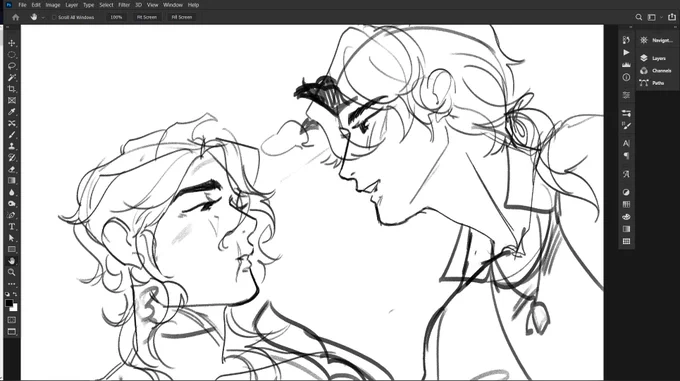Enable Scroll All Windows checkbox

[54, 17]
